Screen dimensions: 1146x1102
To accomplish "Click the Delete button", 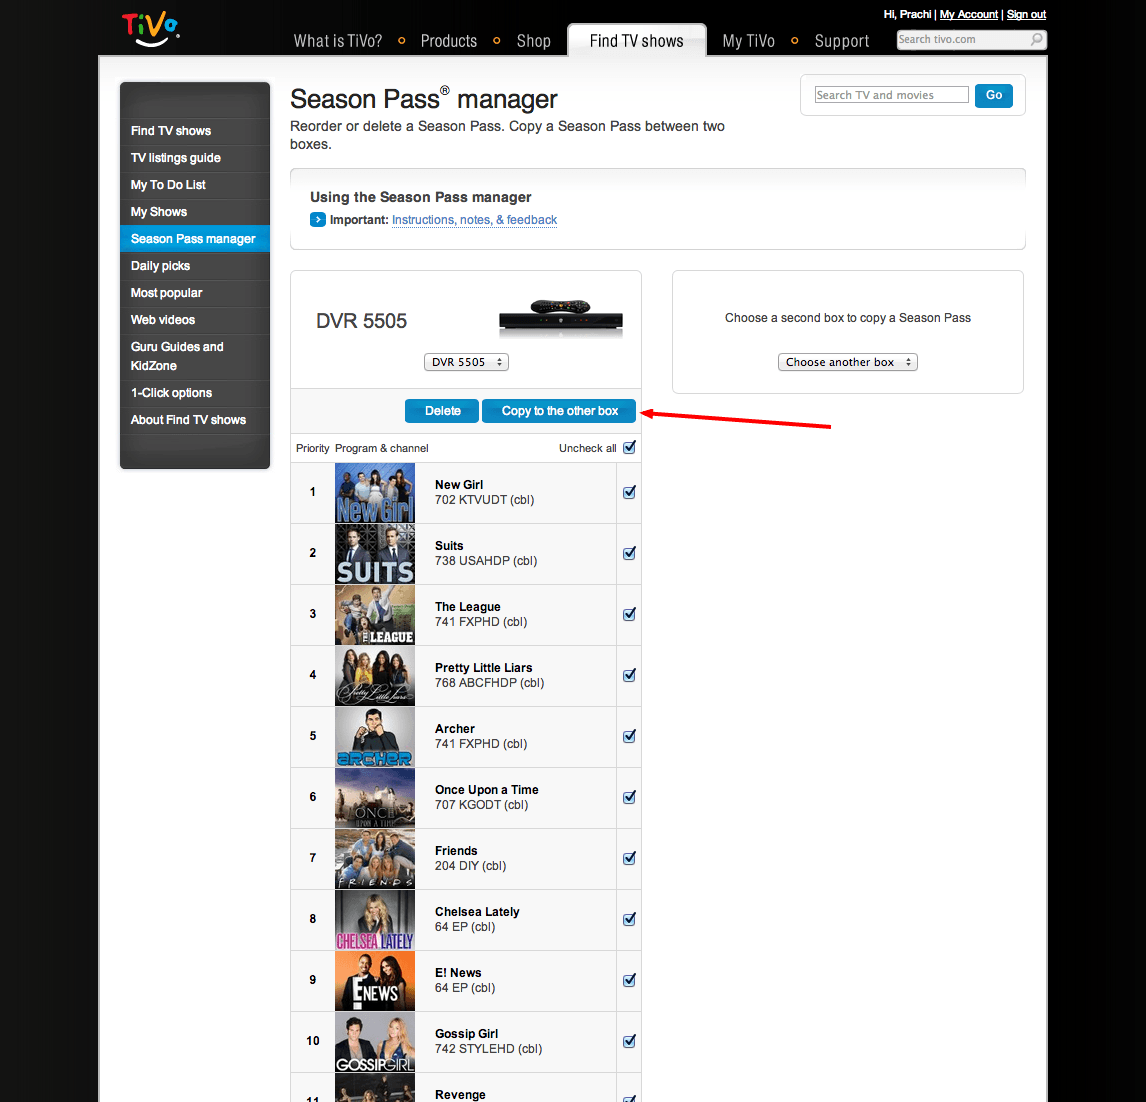I will (442, 411).
